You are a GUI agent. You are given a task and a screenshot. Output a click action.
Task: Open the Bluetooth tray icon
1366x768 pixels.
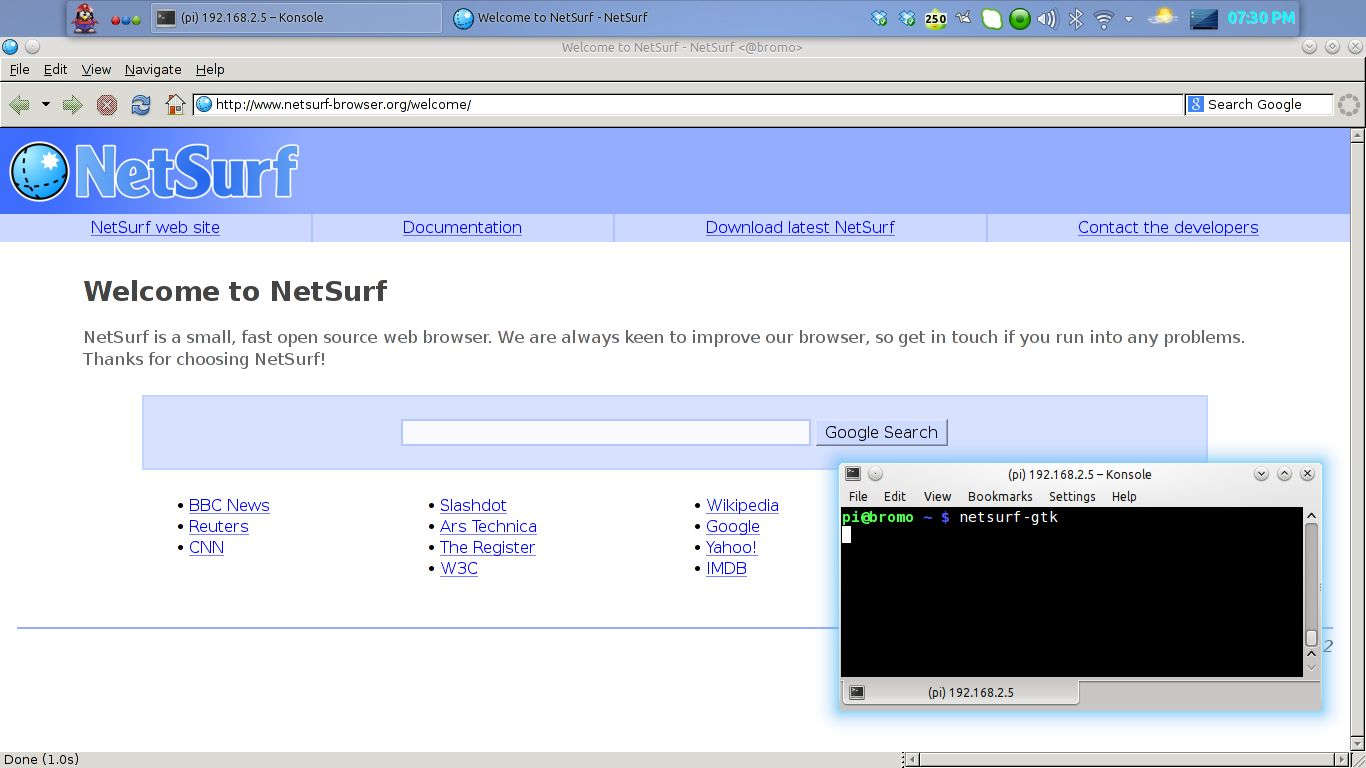[x=1076, y=18]
